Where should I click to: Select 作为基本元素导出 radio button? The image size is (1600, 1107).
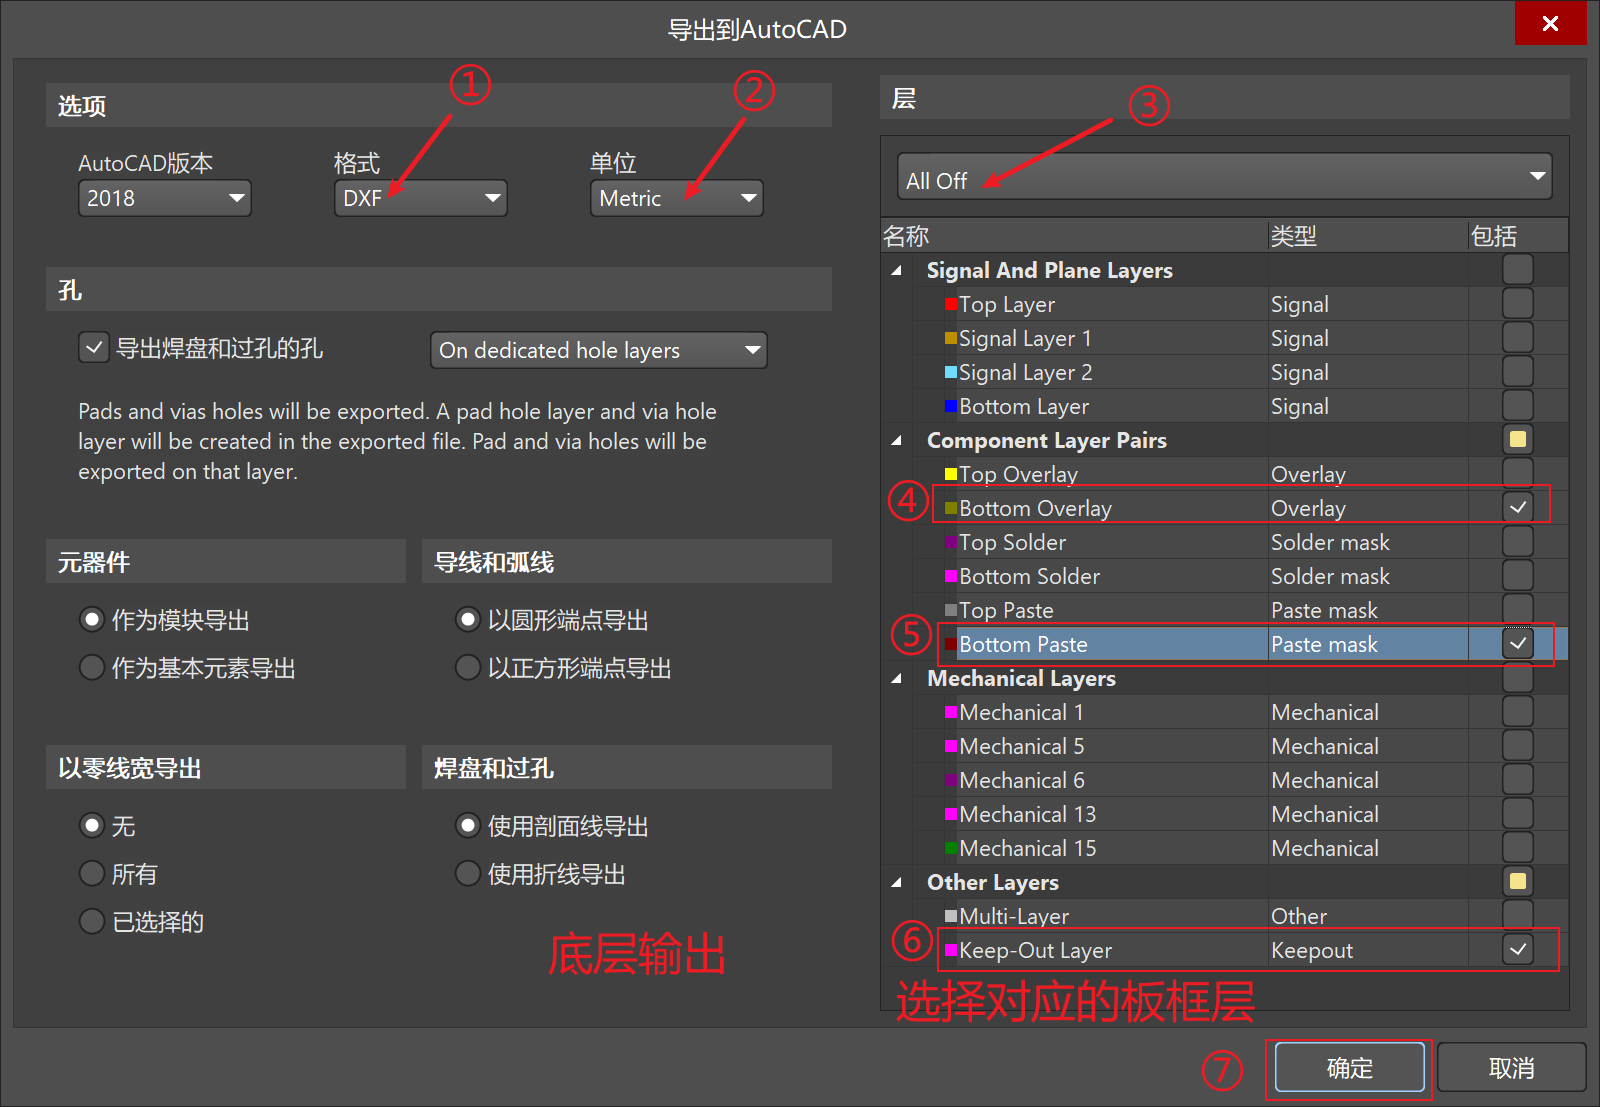coord(92,668)
